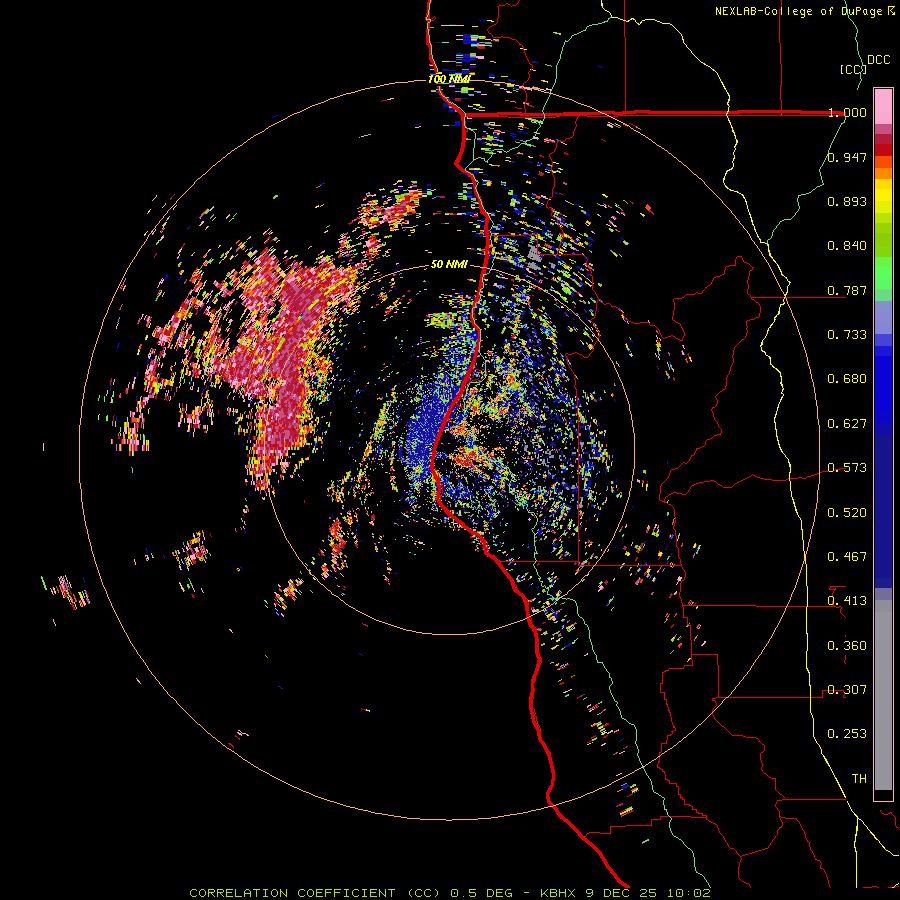This screenshot has width=900, height=900.
Task: Click the 0.893 legend value
Action: click(847, 201)
